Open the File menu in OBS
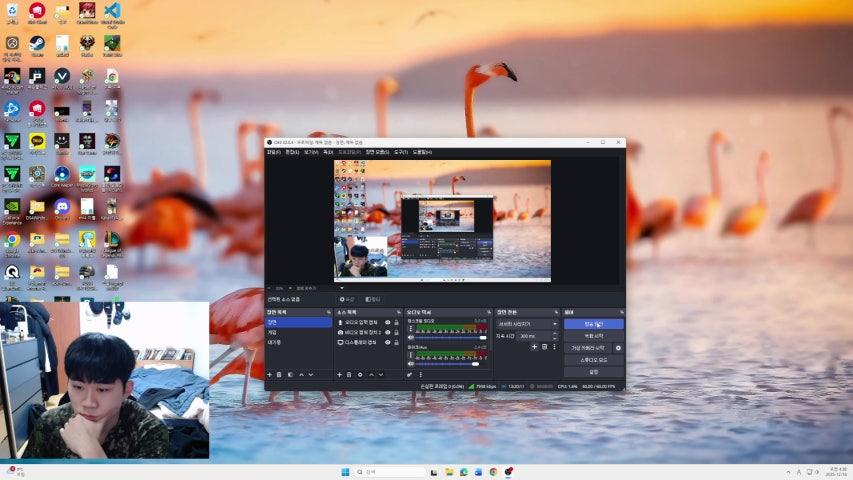 (273, 152)
